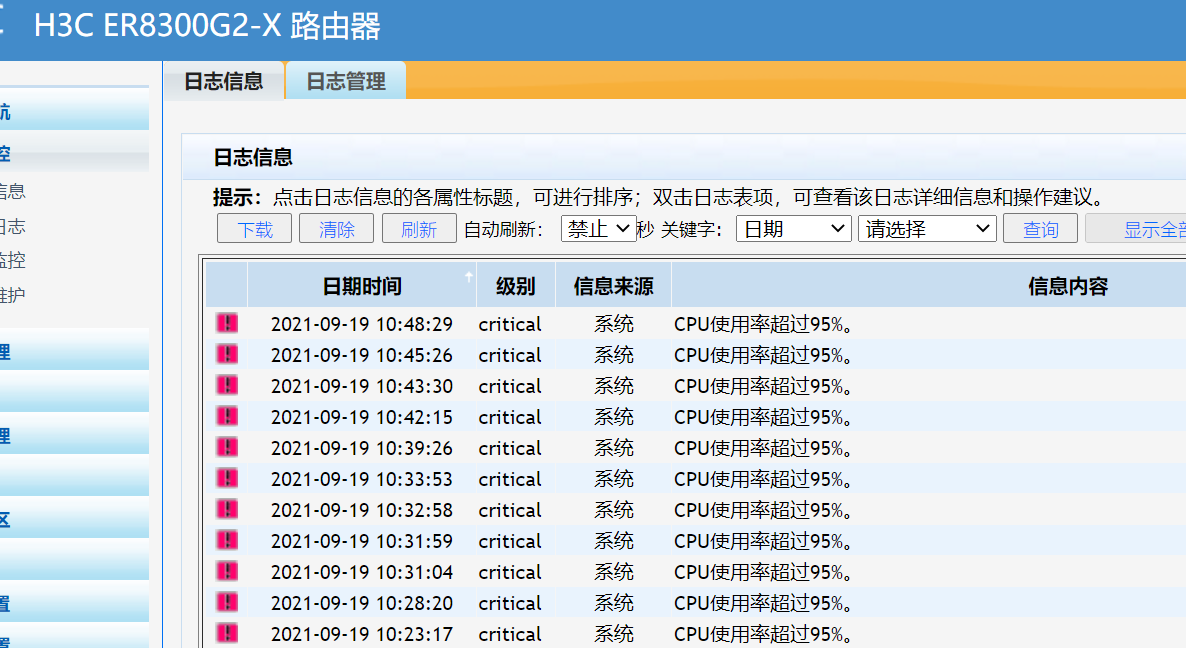Screen dimensions: 1186x648
Task: Click 系统 source in 10:39:26 row
Action: tap(613, 448)
